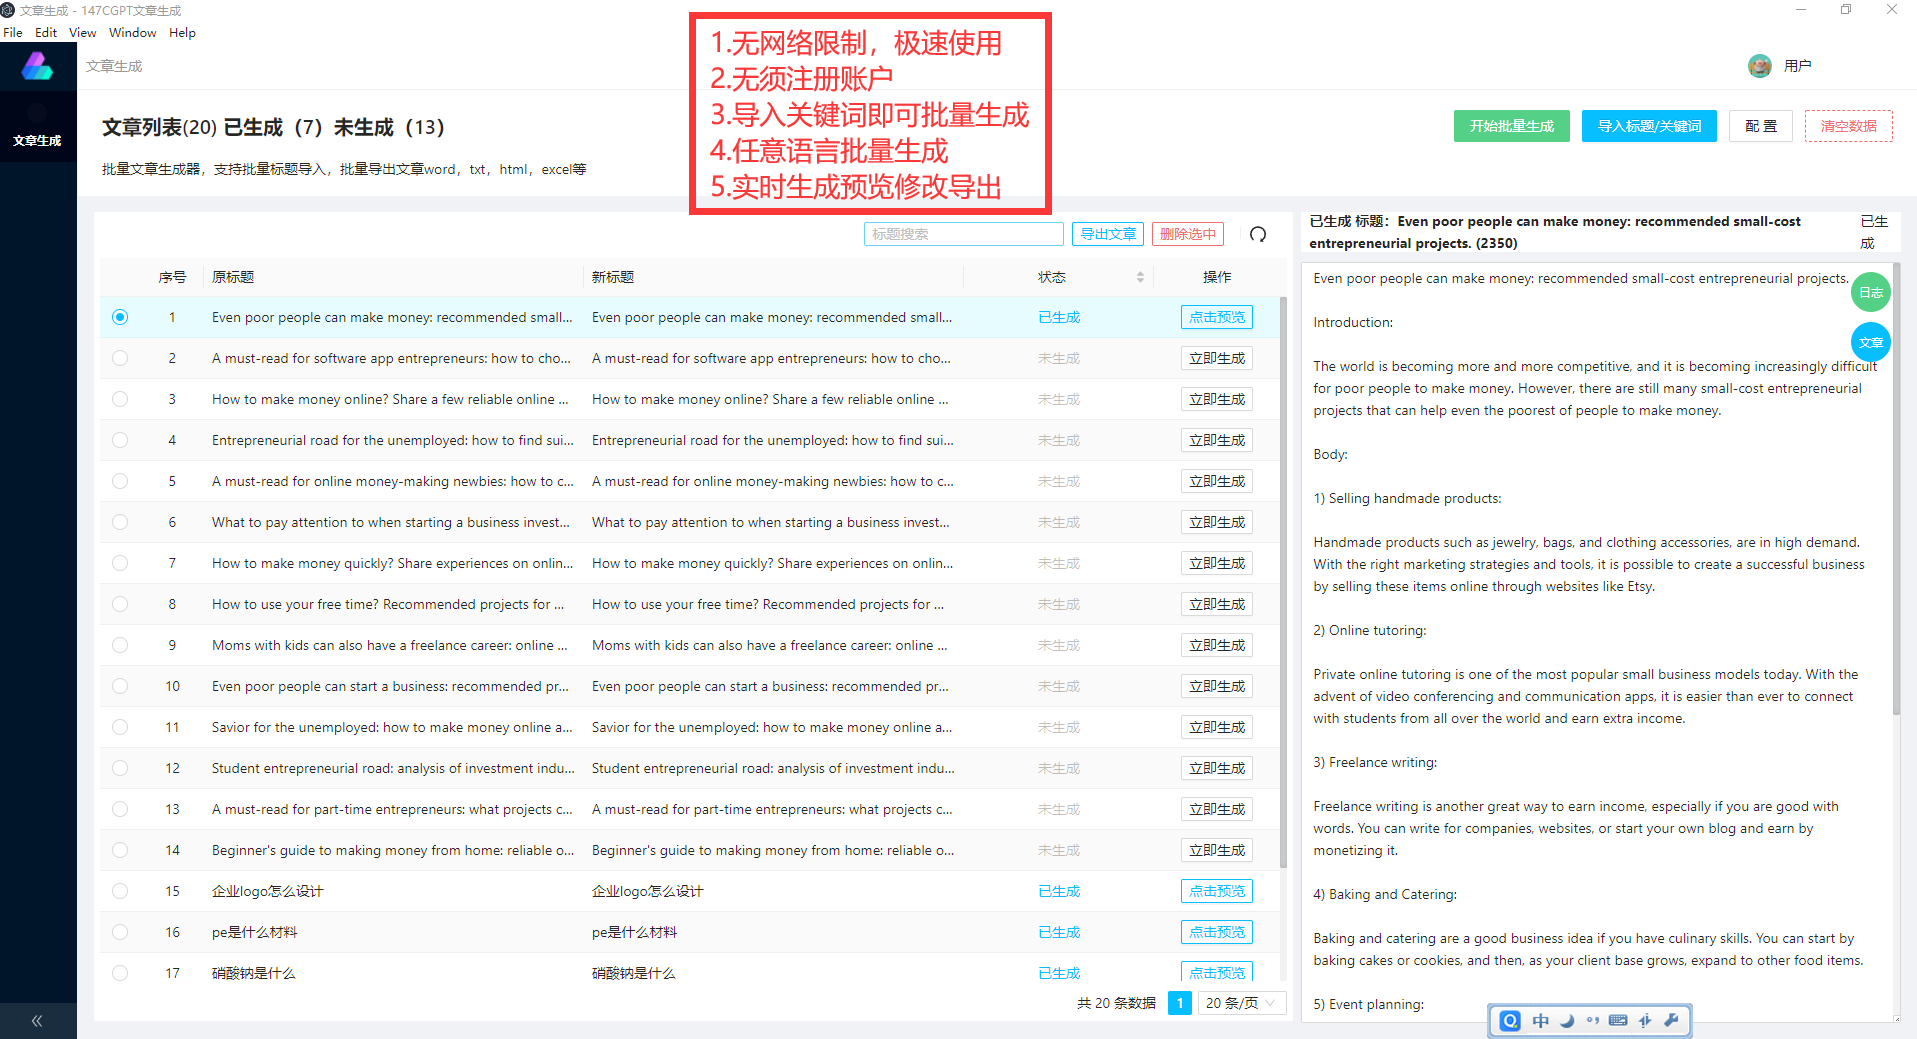Screen dimensions: 1917x1039
Task: Select the radio button for row 15
Action: [x=120, y=891]
